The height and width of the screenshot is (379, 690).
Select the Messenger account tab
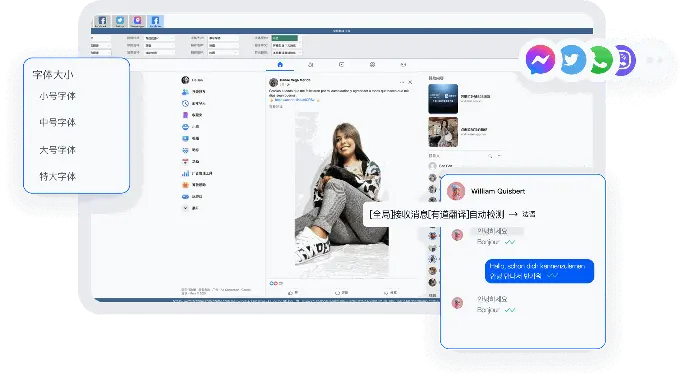click(137, 21)
